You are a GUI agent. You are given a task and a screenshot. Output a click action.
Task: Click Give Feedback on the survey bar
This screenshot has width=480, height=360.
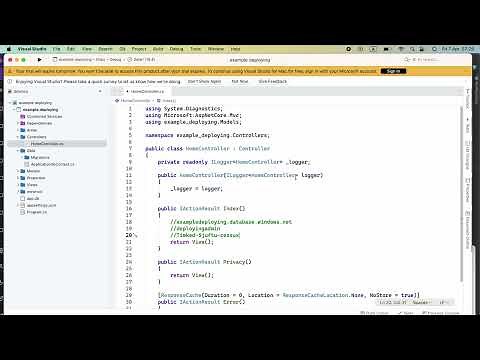coord(273,81)
